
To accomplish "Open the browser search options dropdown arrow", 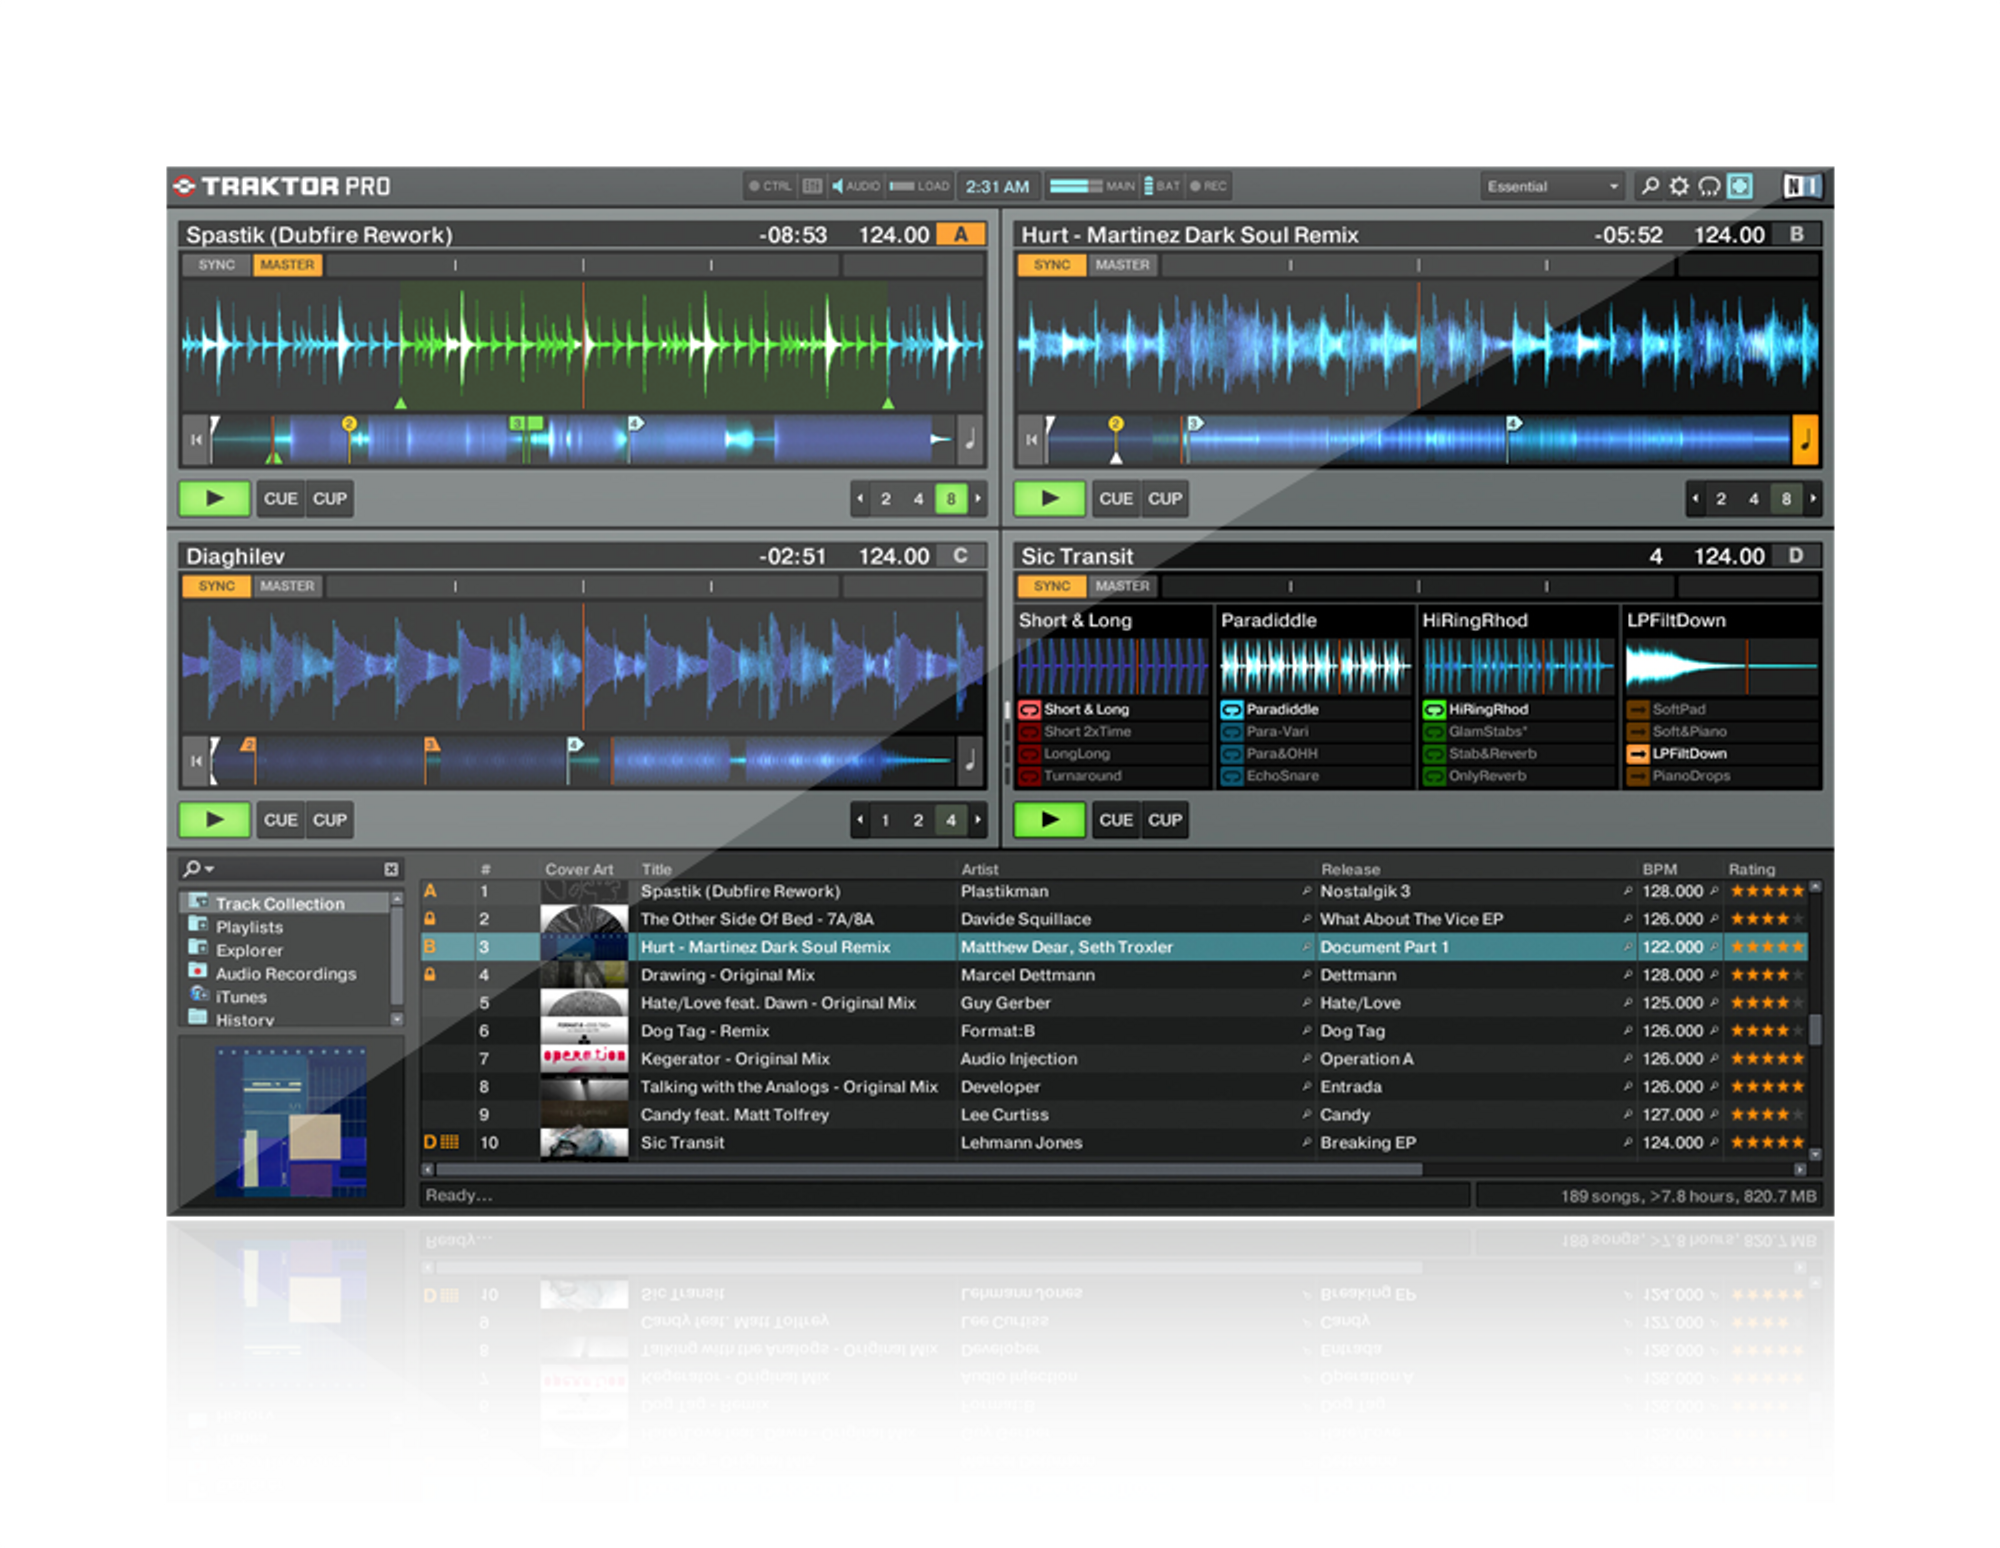I will pyautogui.click(x=210, y=869).
